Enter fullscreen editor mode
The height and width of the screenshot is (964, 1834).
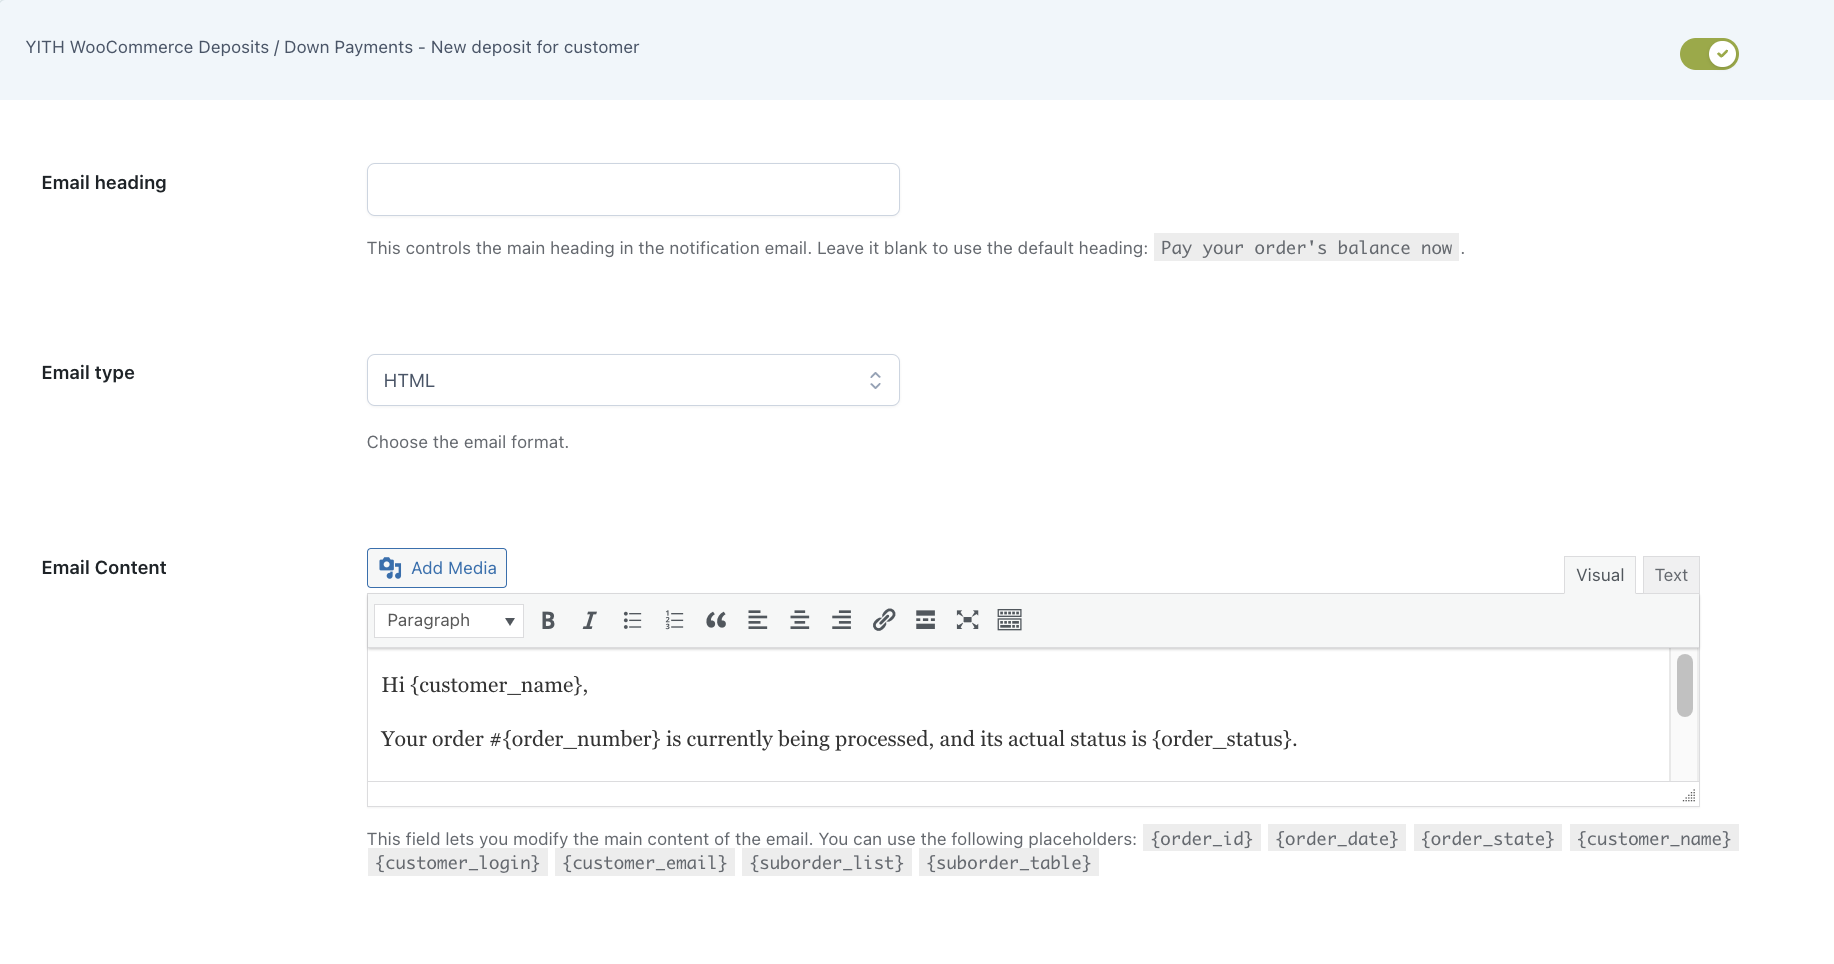968,620
